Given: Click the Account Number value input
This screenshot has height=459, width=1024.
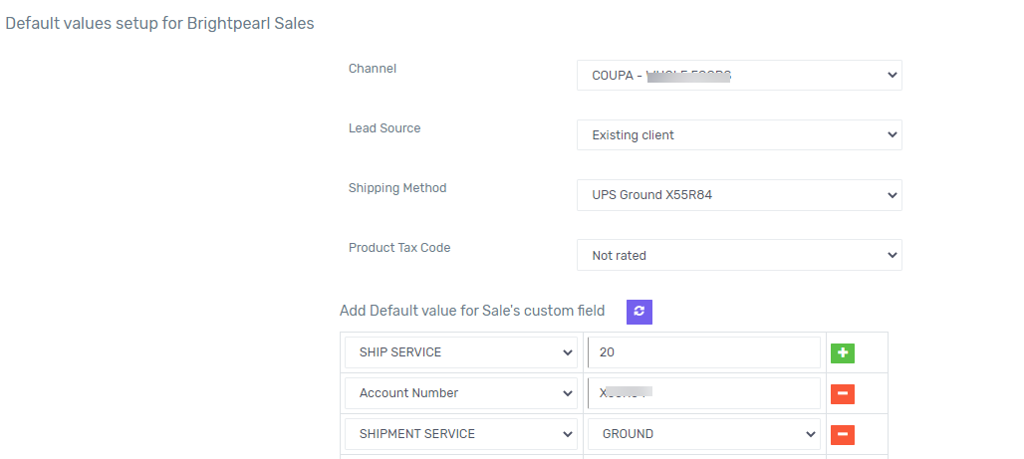Looking at the screenshot, I should (x=704, y=393).
